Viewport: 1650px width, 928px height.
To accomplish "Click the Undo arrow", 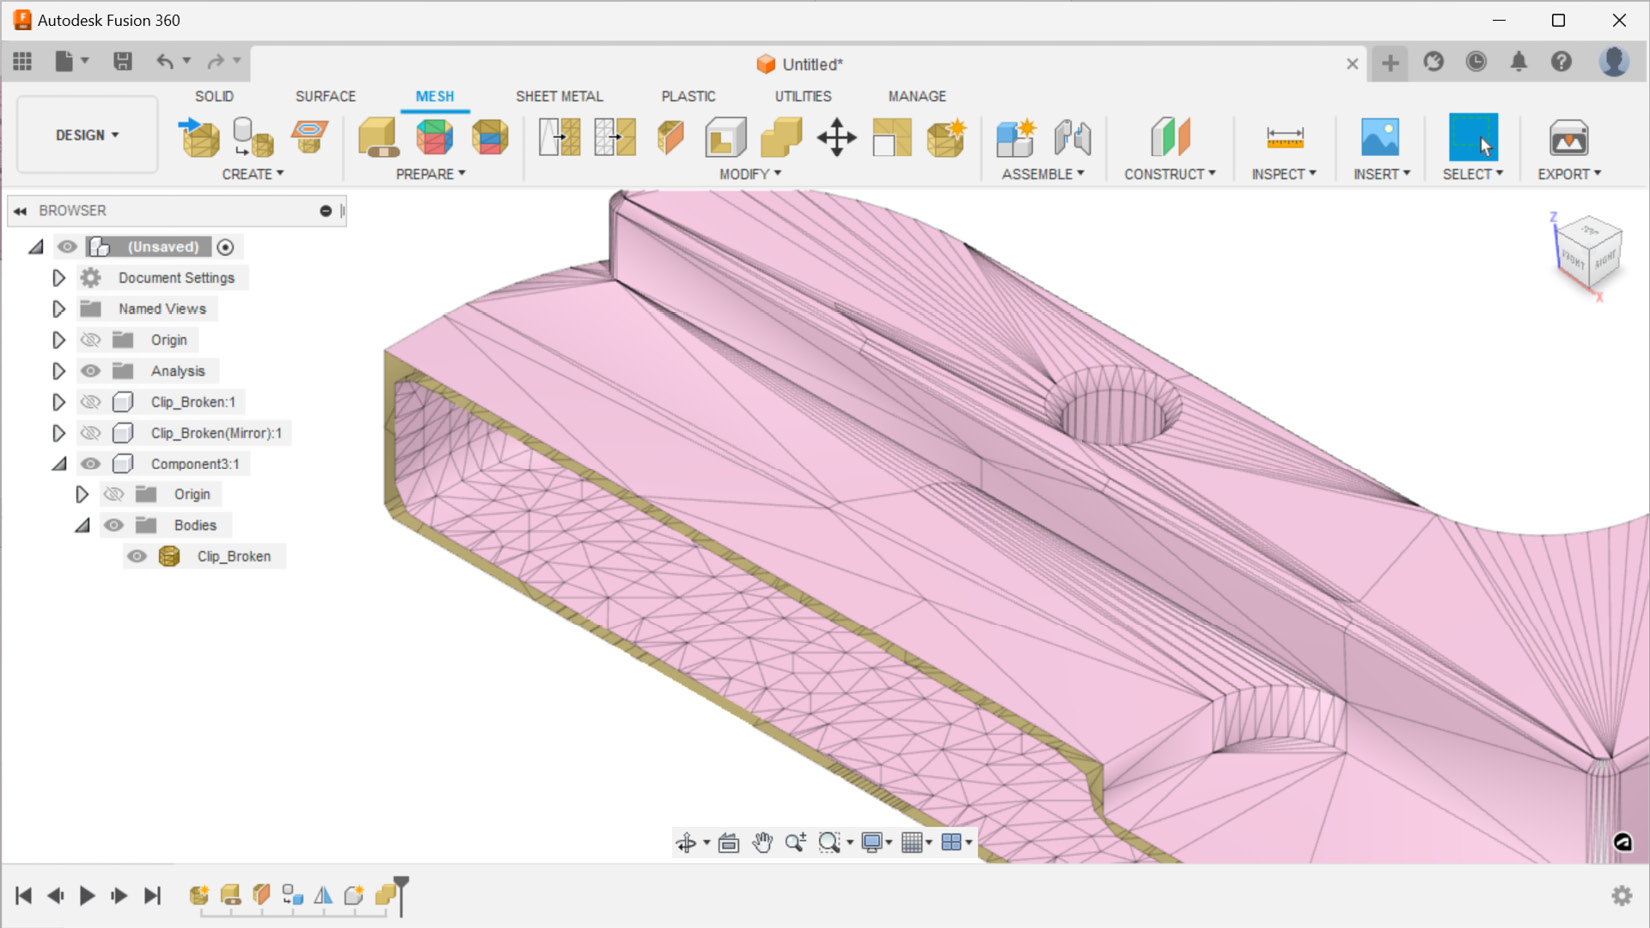I will [164, 62].
